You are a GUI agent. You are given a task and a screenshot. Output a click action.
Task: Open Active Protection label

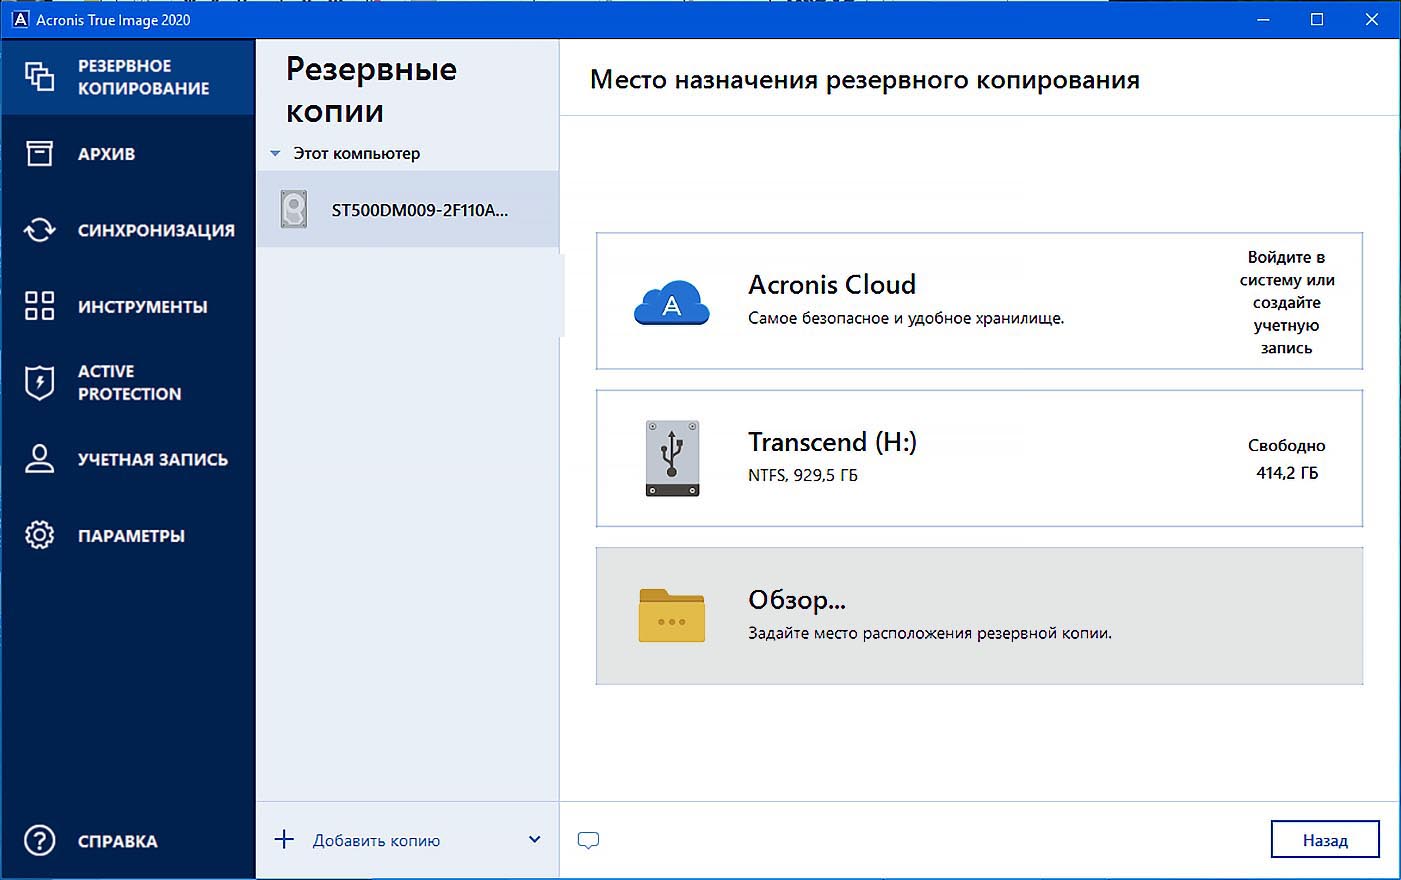pyautogui.click(x=130, y=382)
